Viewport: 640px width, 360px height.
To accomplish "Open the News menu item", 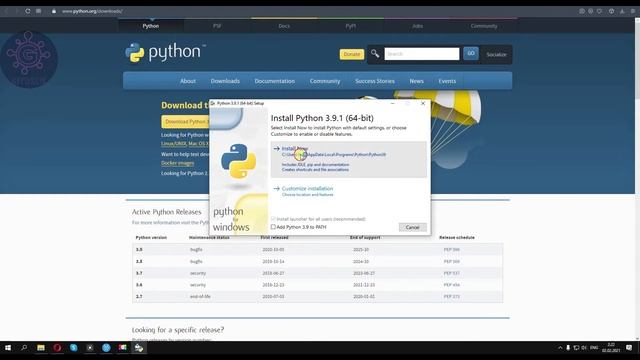I will click(x=416, y=81).
